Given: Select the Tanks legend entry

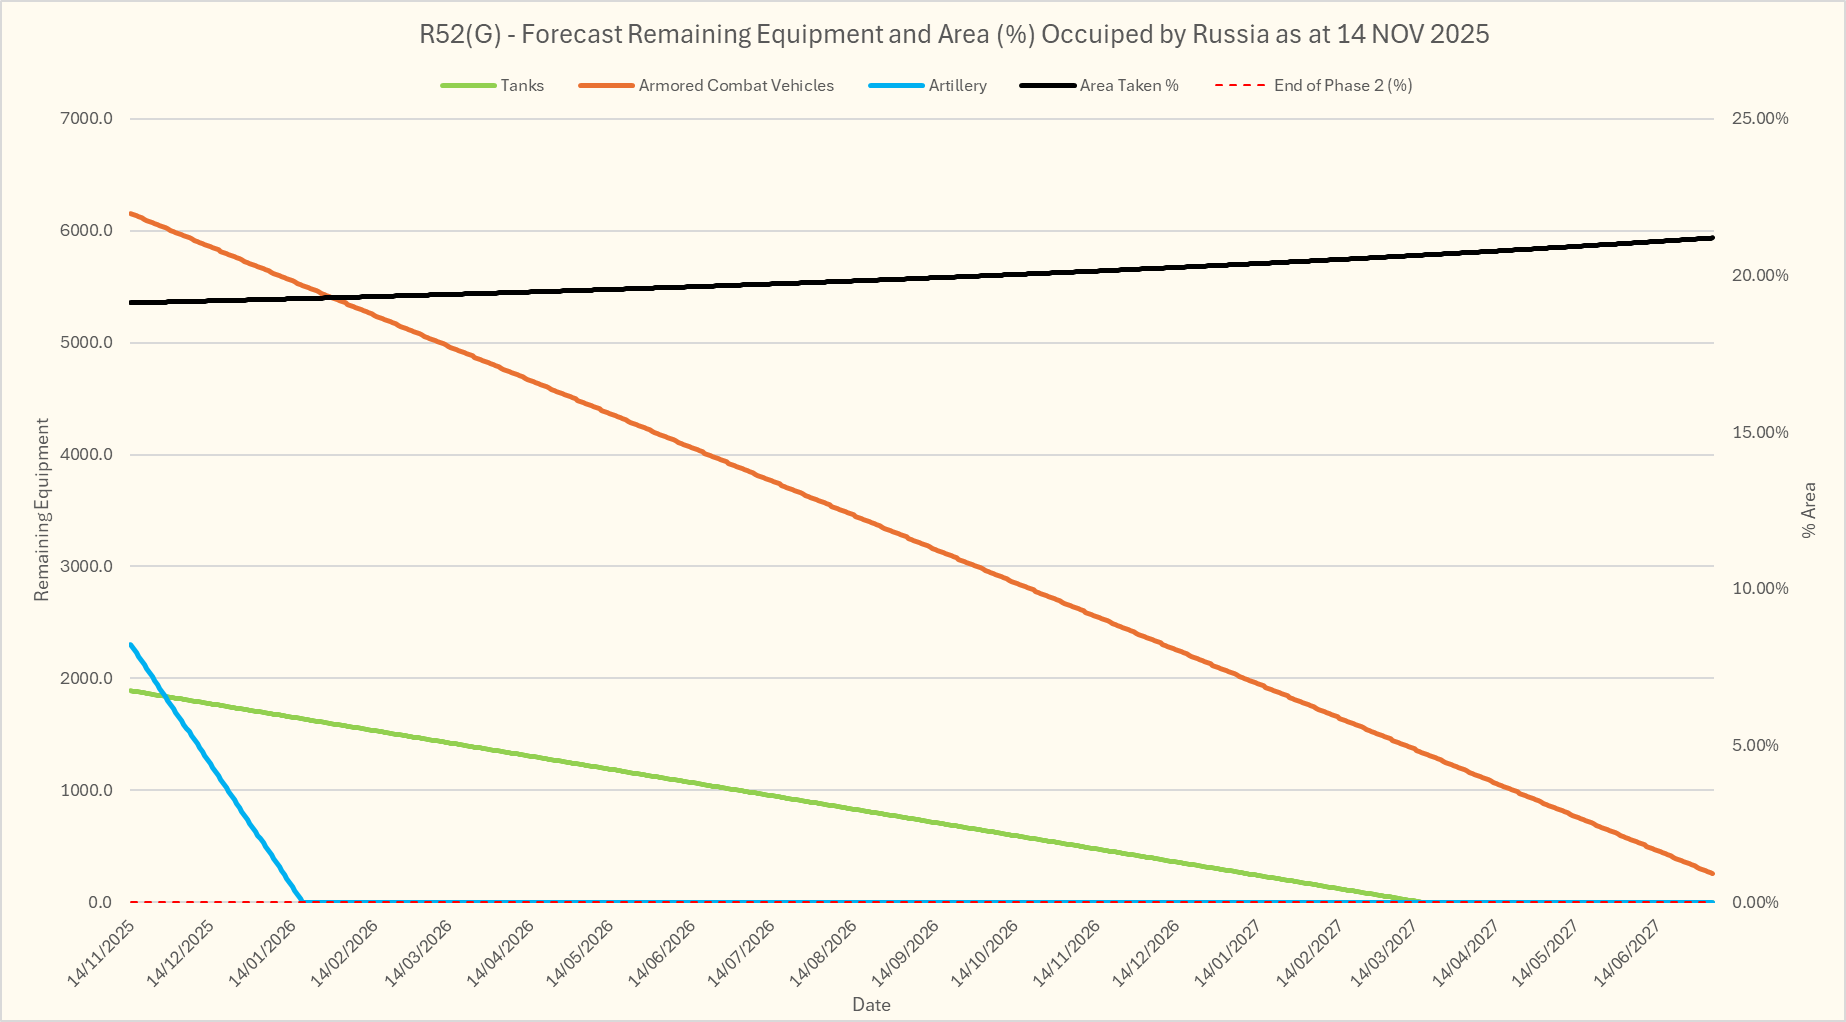Looking at the screenshot, I should tap(522, 86).
